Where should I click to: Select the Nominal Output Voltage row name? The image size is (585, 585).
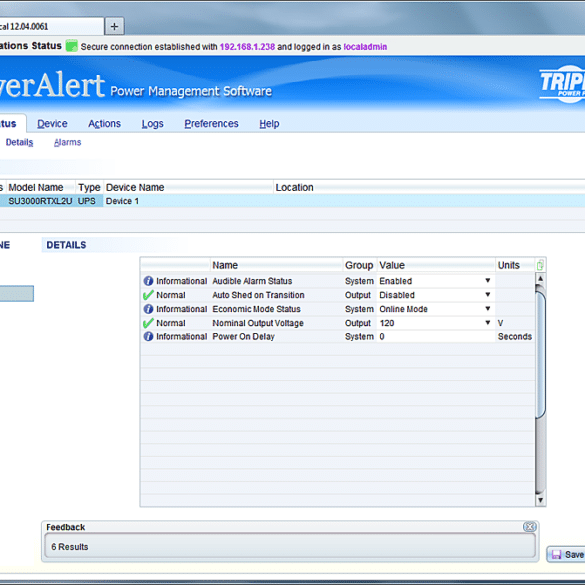pyautogui.click(x=258, y=323)
